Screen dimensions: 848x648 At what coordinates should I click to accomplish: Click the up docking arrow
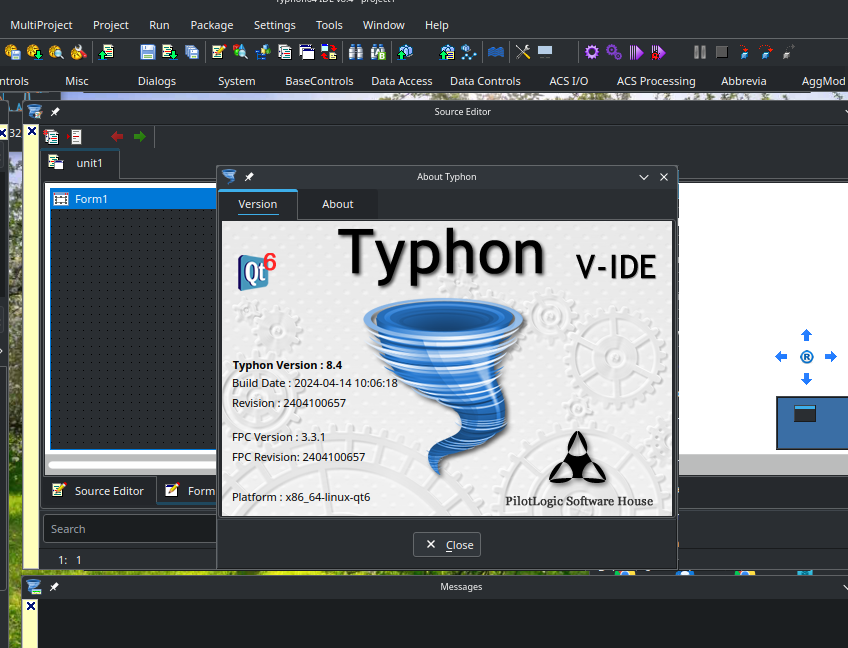[806, 335]
